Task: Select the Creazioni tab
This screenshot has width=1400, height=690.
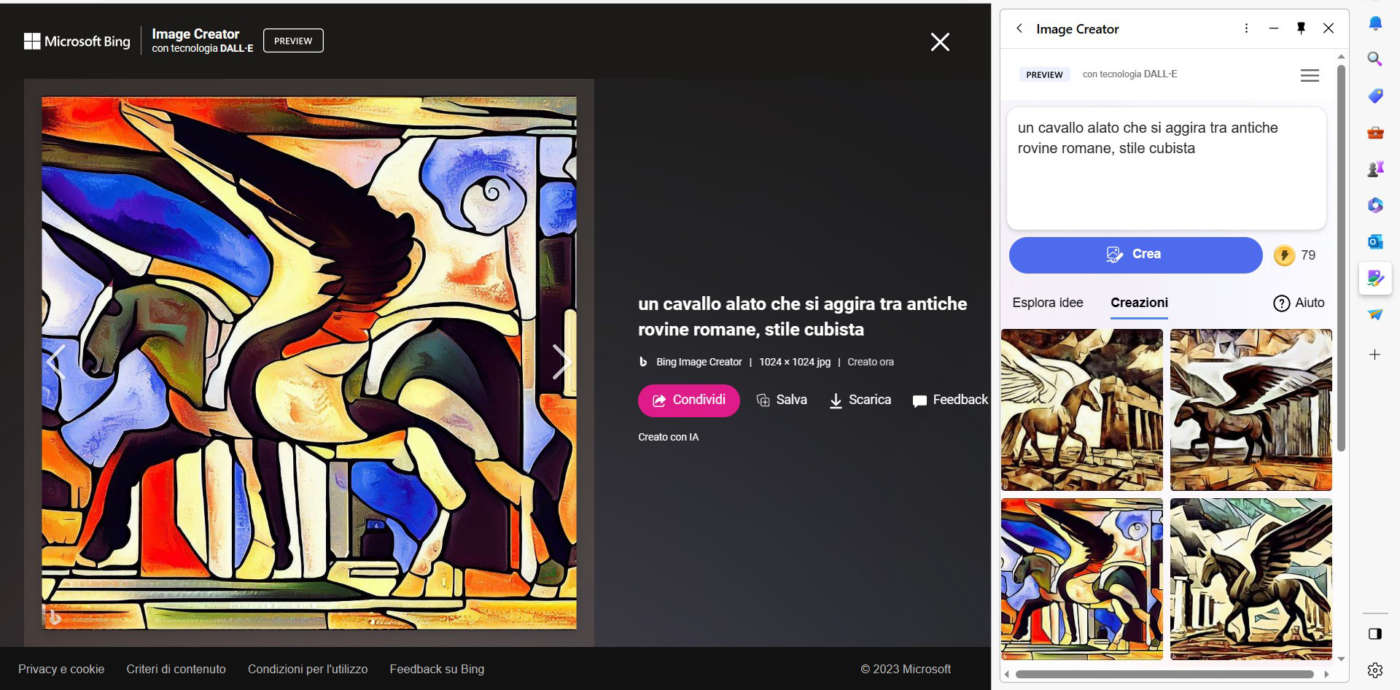Action: [x=1139, y=303]
